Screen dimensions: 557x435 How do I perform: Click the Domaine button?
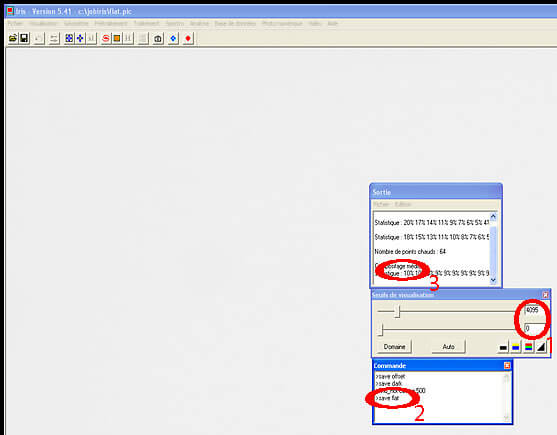[x=394, y=347]
